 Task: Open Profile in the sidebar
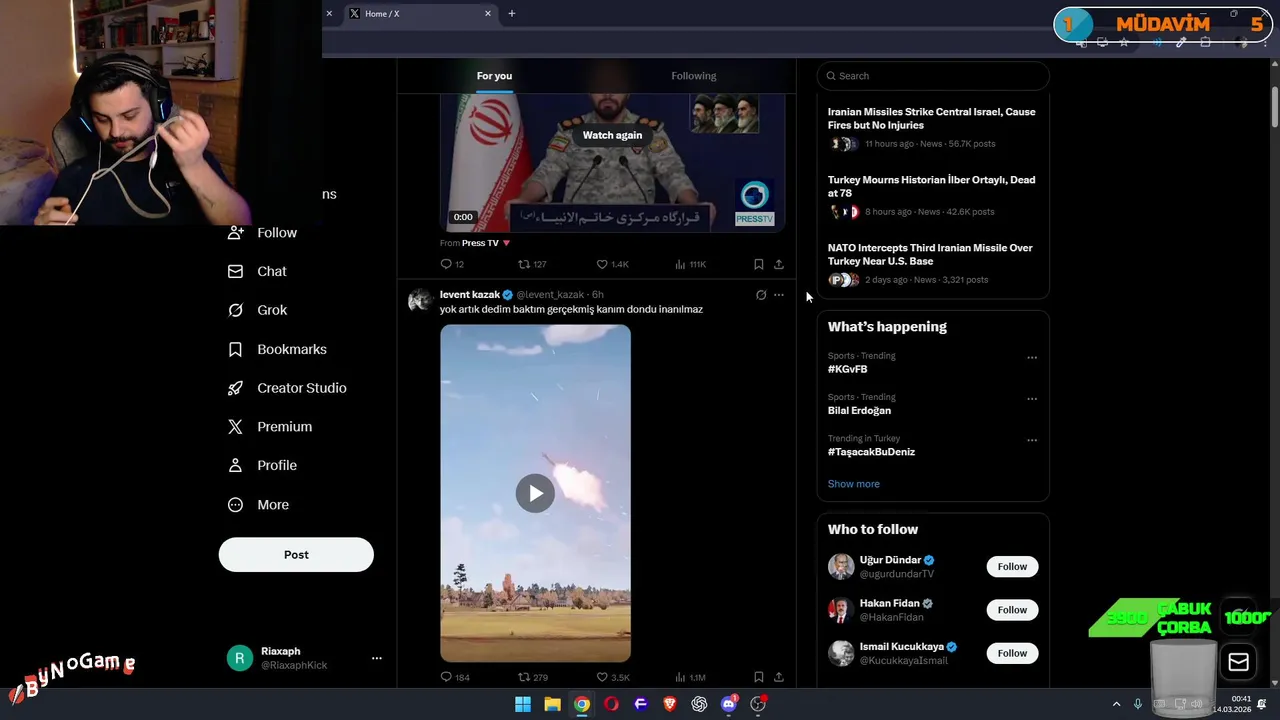click(262, 465)
